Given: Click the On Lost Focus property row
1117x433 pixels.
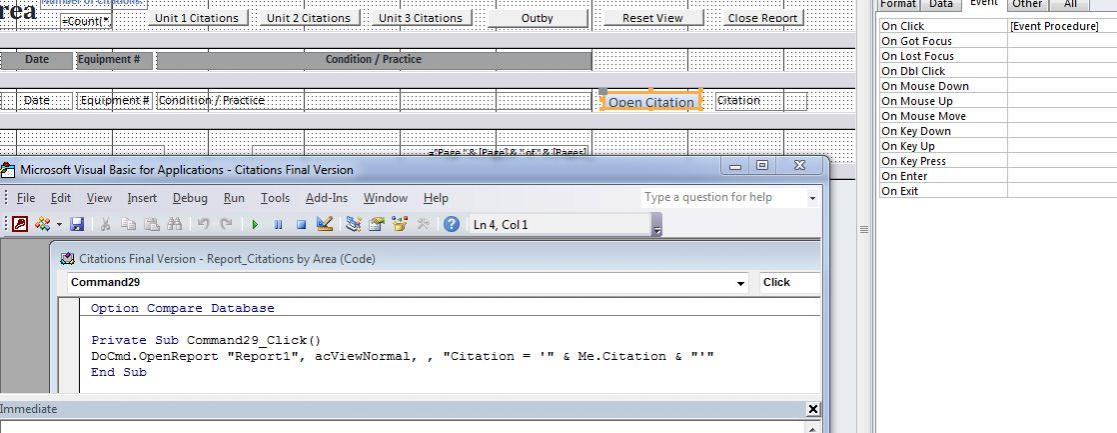Looking at the screenshot, I should [998, 56].
